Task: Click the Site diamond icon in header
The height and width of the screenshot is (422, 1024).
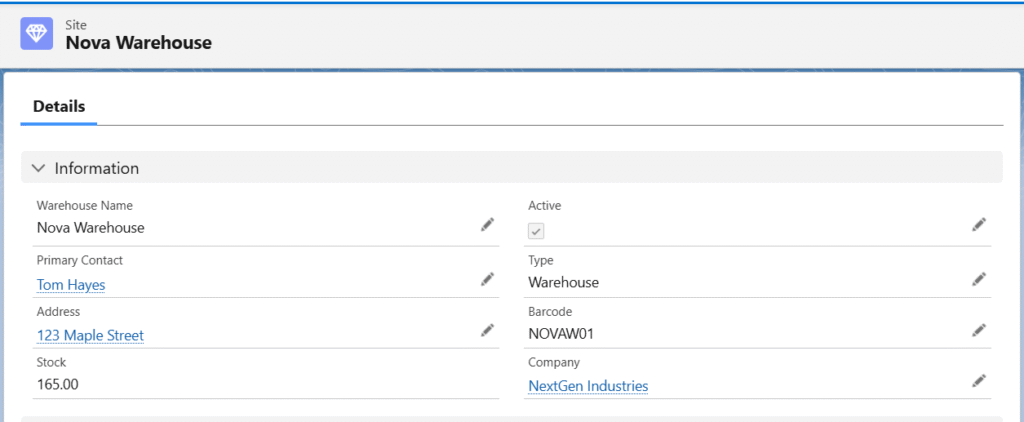Action: tap(37, 33)
